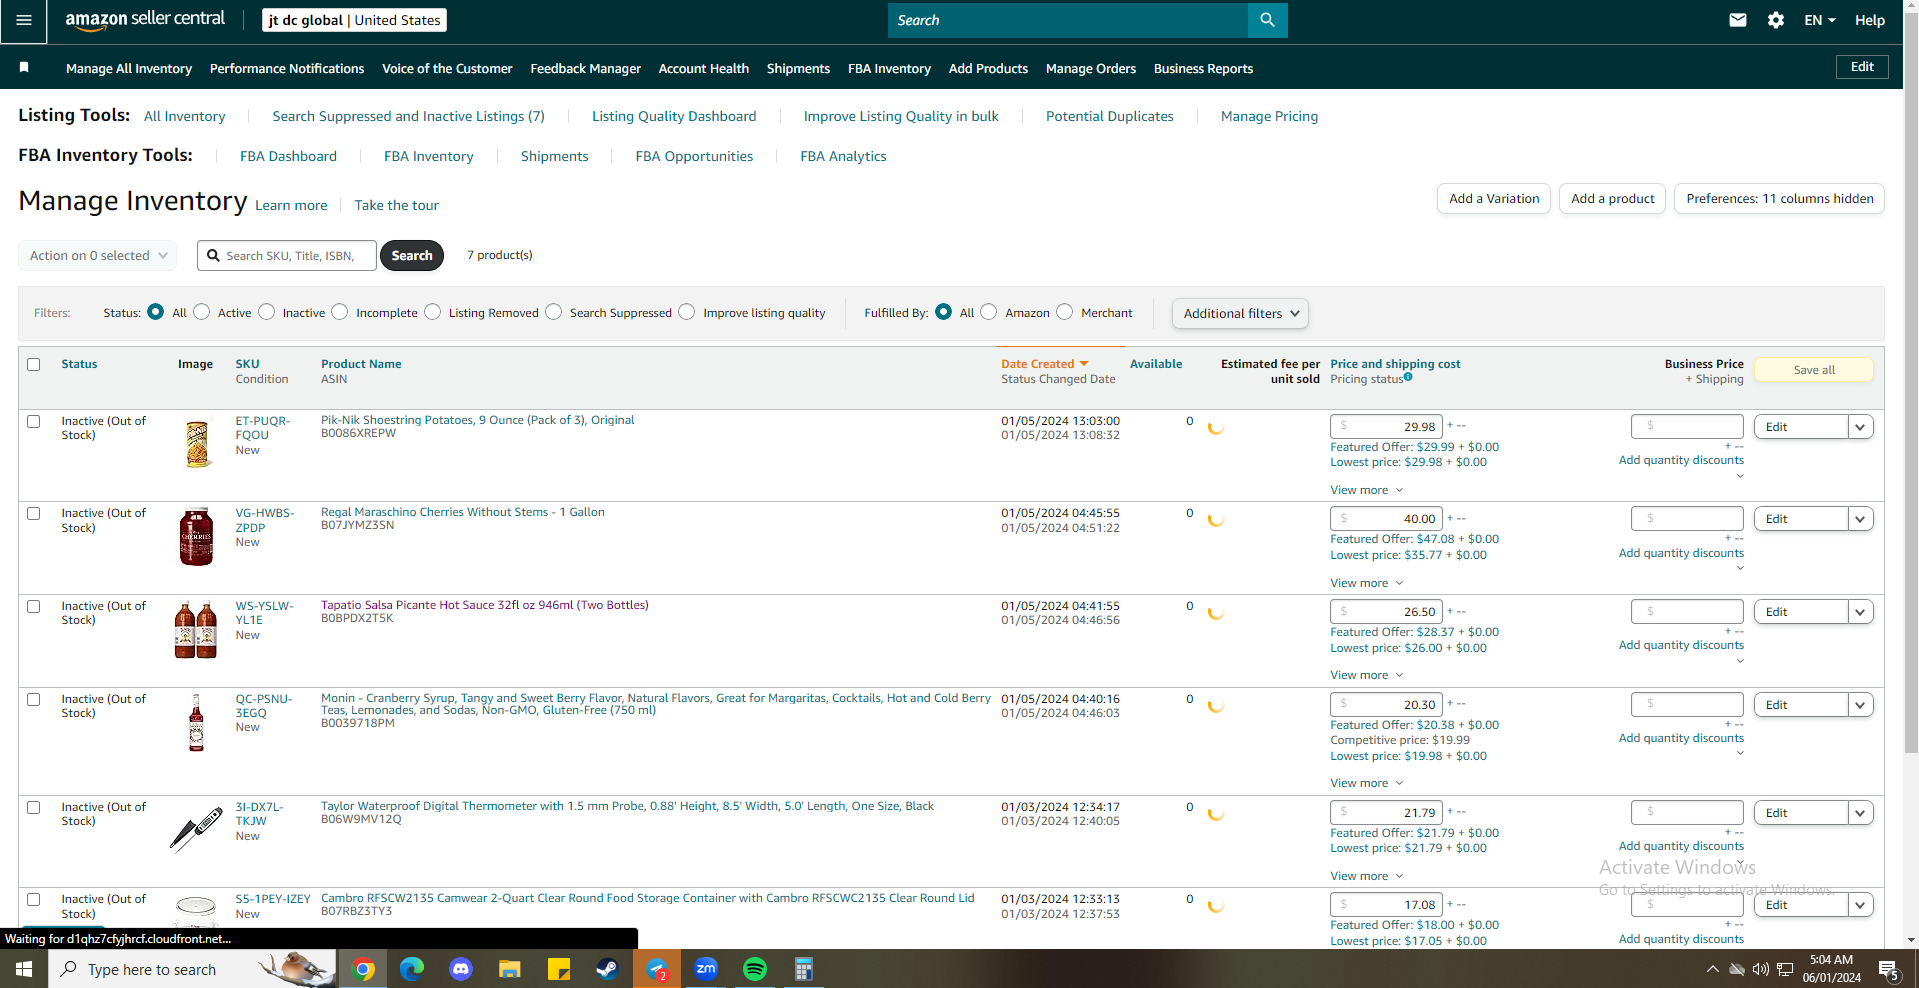The width and height of the screenshot is (1919, 988).
Task: Switch to FBA Dashboard tab
Action: point(288,156)
